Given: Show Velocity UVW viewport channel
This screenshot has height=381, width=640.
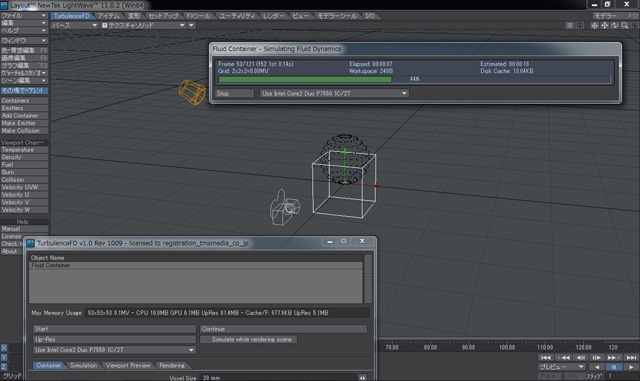Looking at the screenshot, I should 24,187.
